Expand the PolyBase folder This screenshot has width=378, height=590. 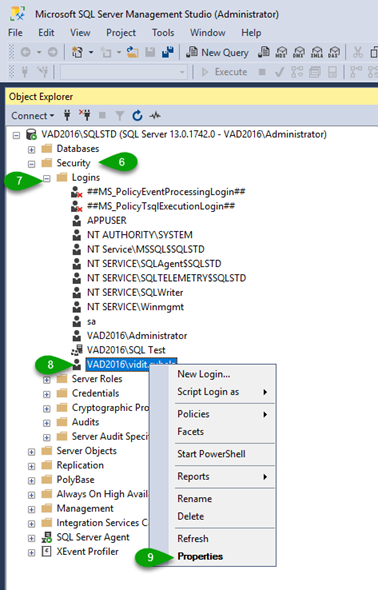coord(32,481)
